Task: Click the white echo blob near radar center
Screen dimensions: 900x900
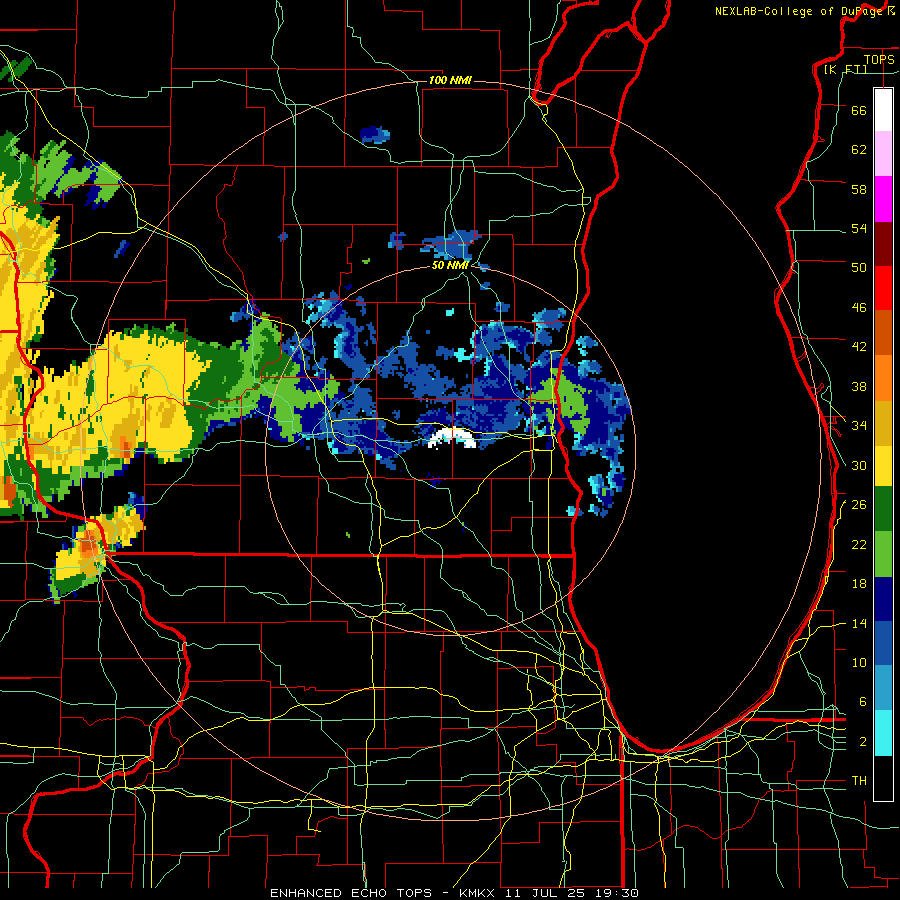Action: (453, 437)
